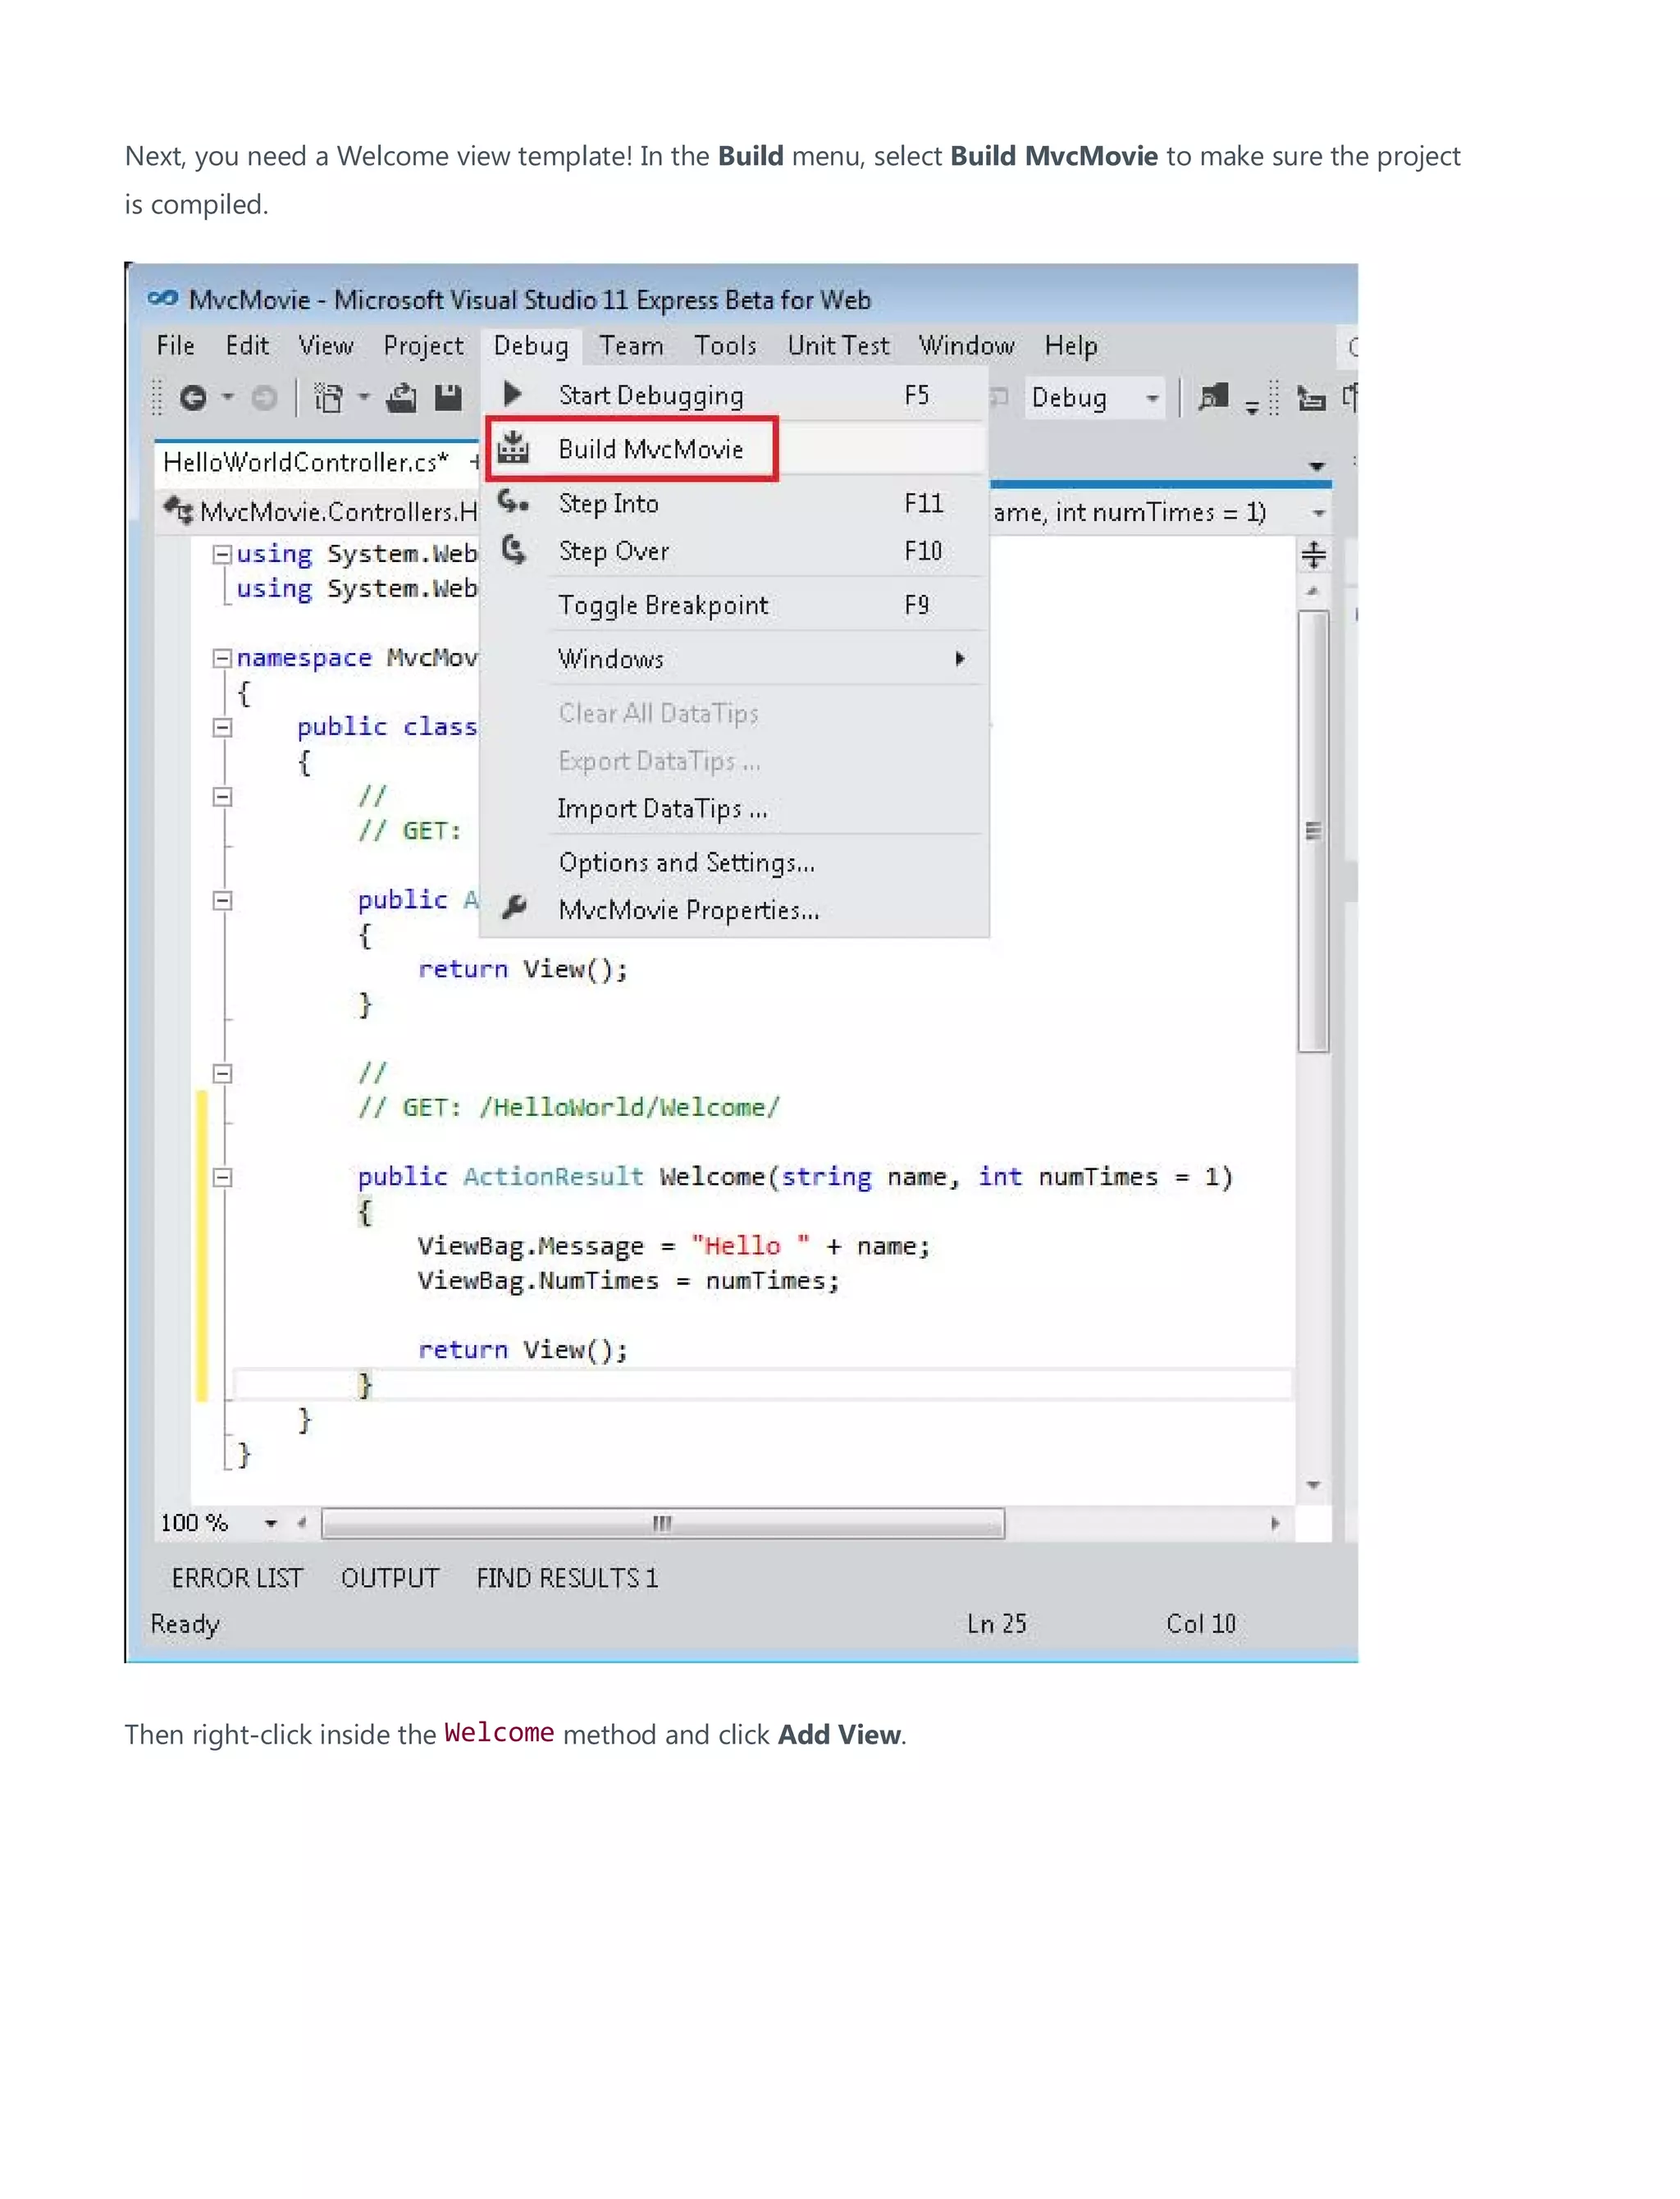The image size is (1680, 2199).
Task: Open the FIND RESULTS 1 panel tab
Action: 567,1578
